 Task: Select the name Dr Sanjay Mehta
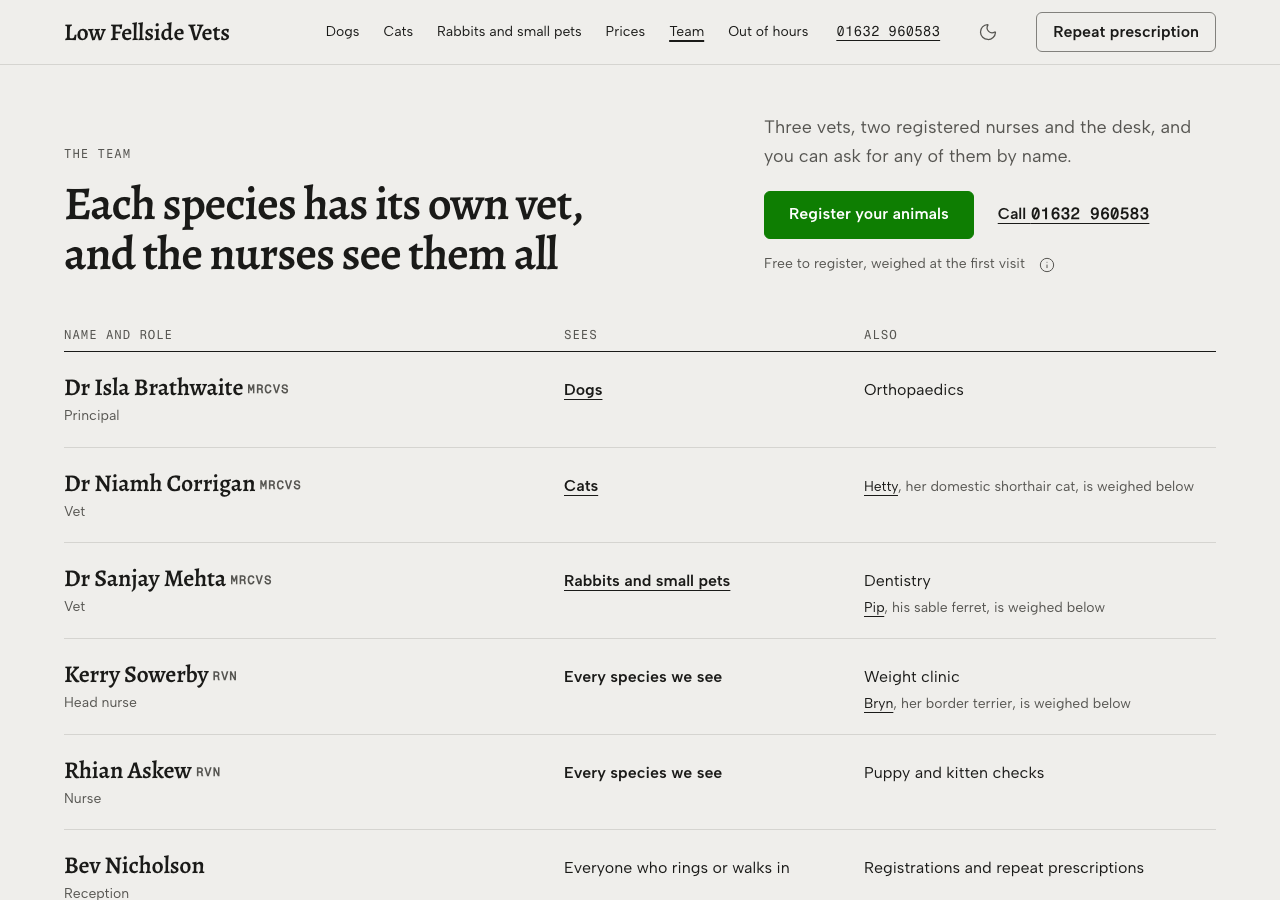point(145,579)
